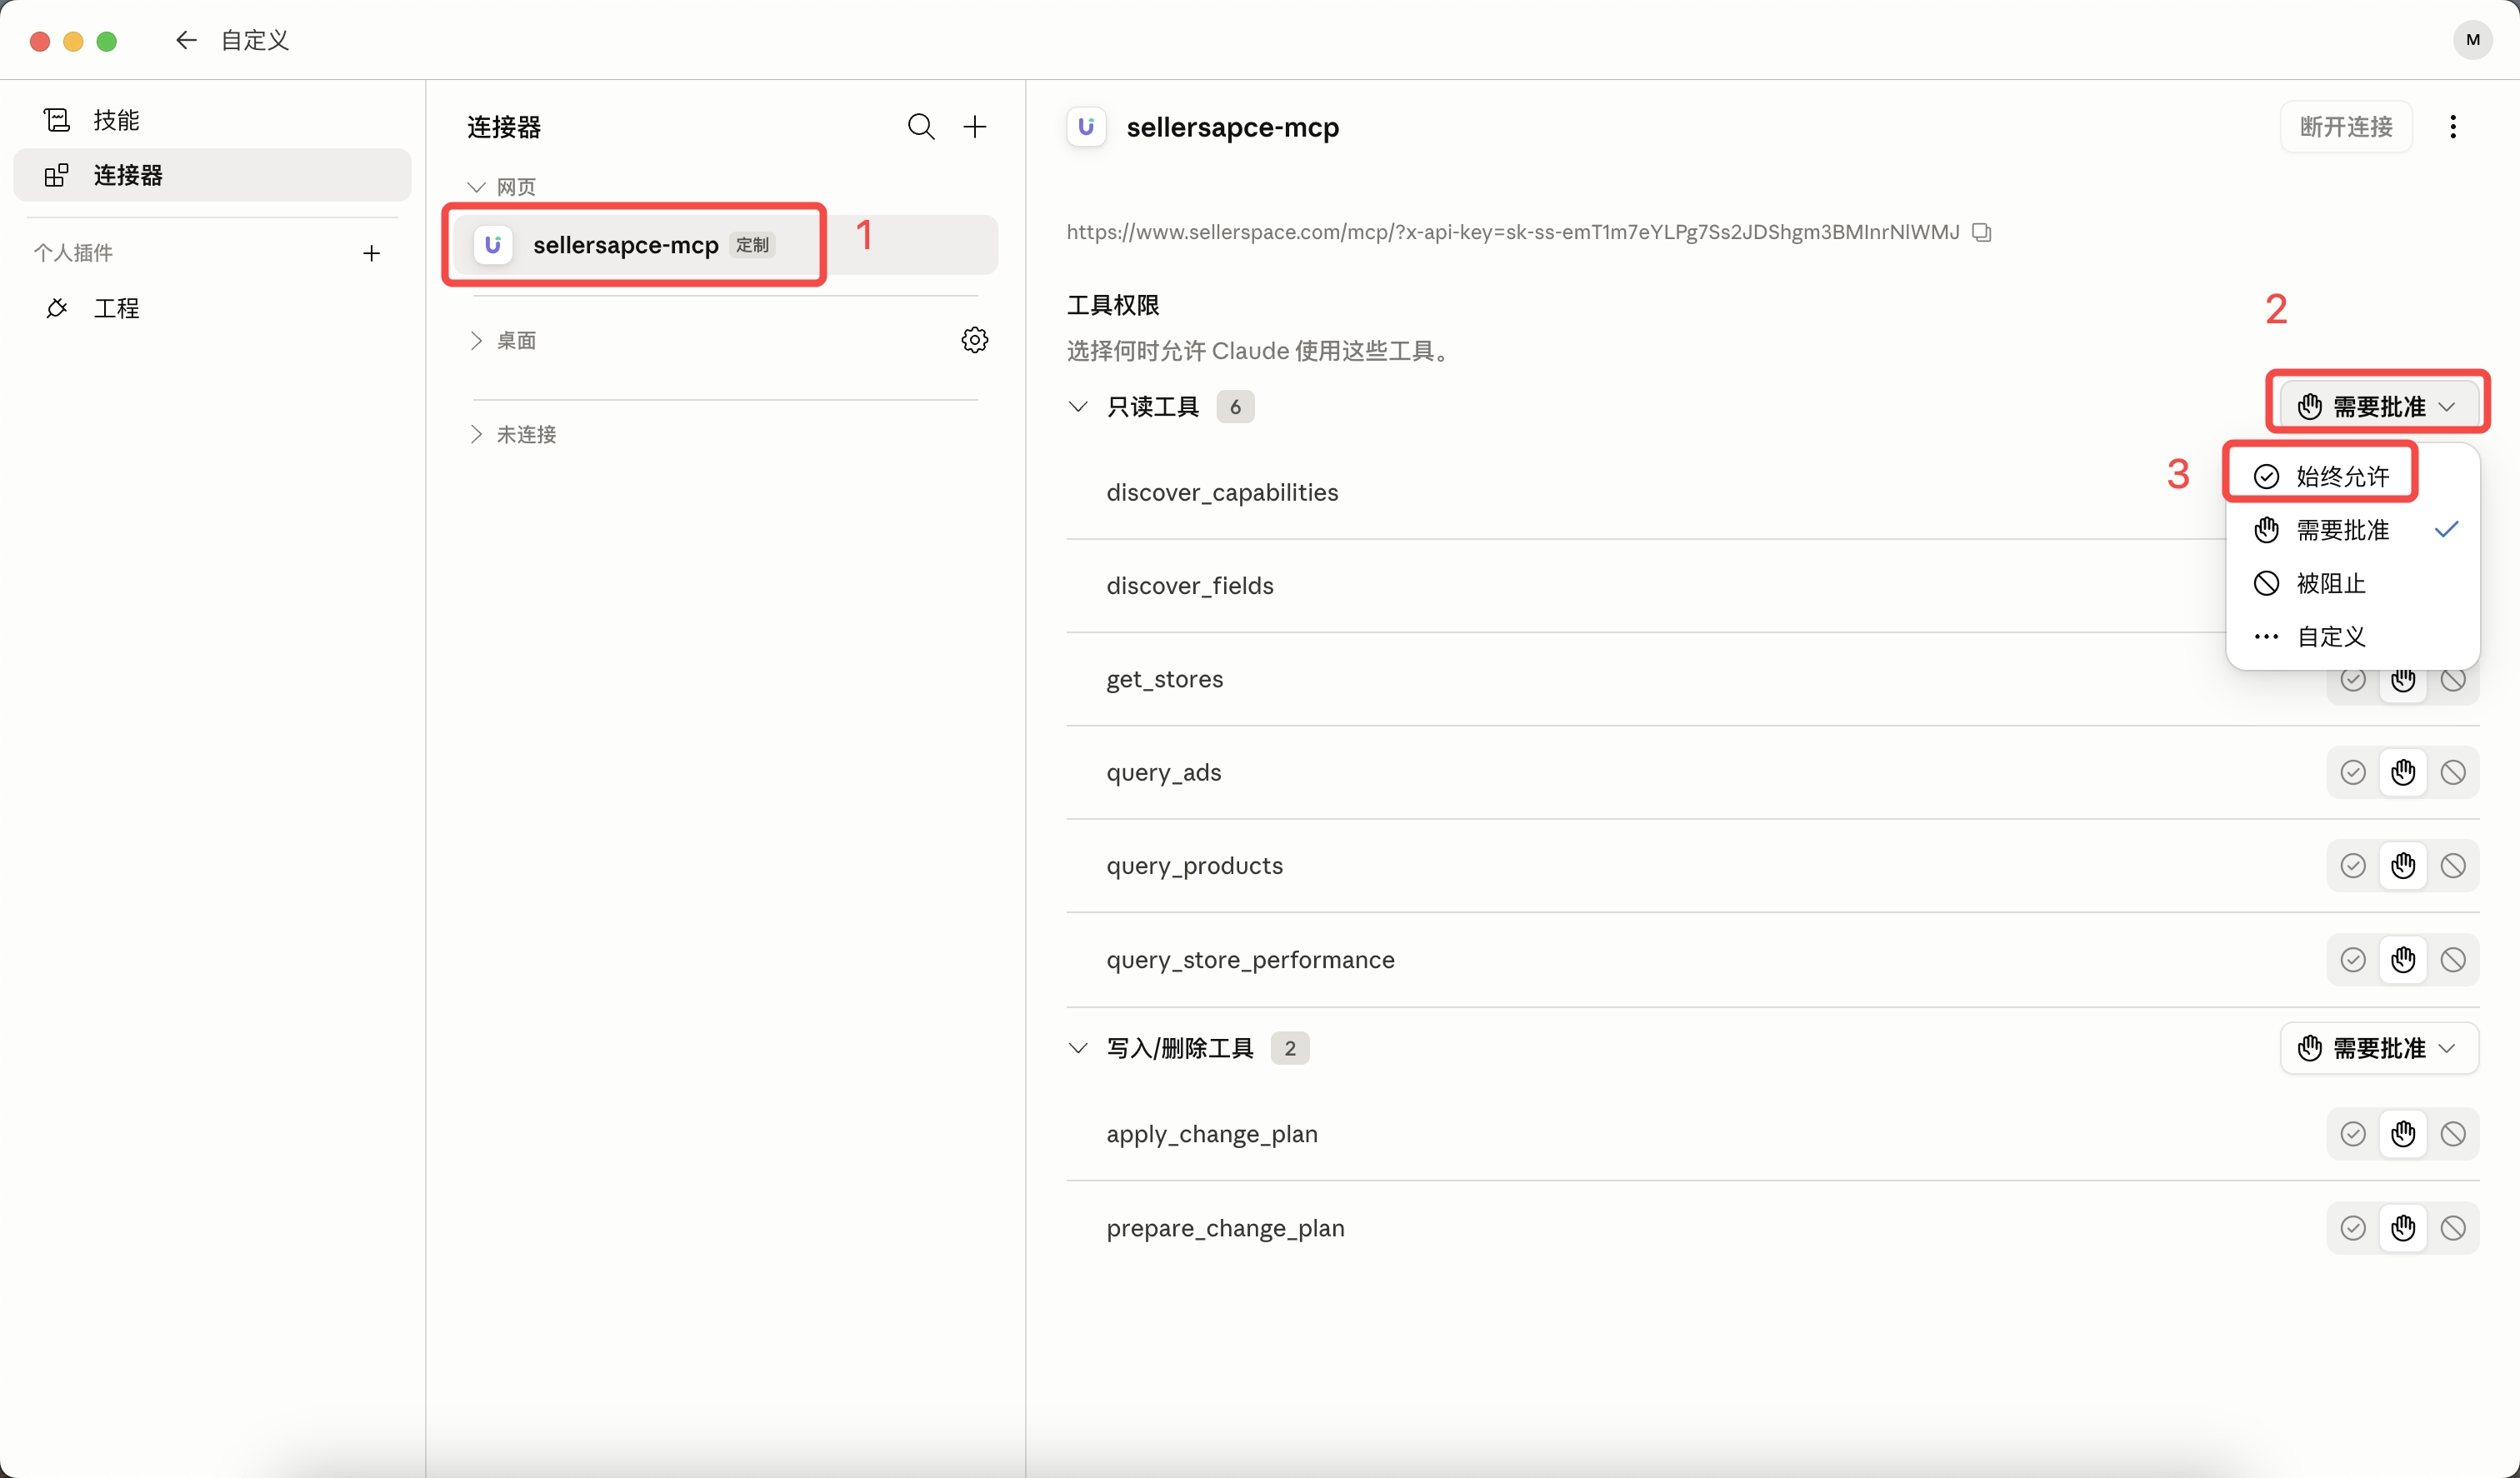
Task: Set query_store_performance to needs approval
Action: point(2403,960)
